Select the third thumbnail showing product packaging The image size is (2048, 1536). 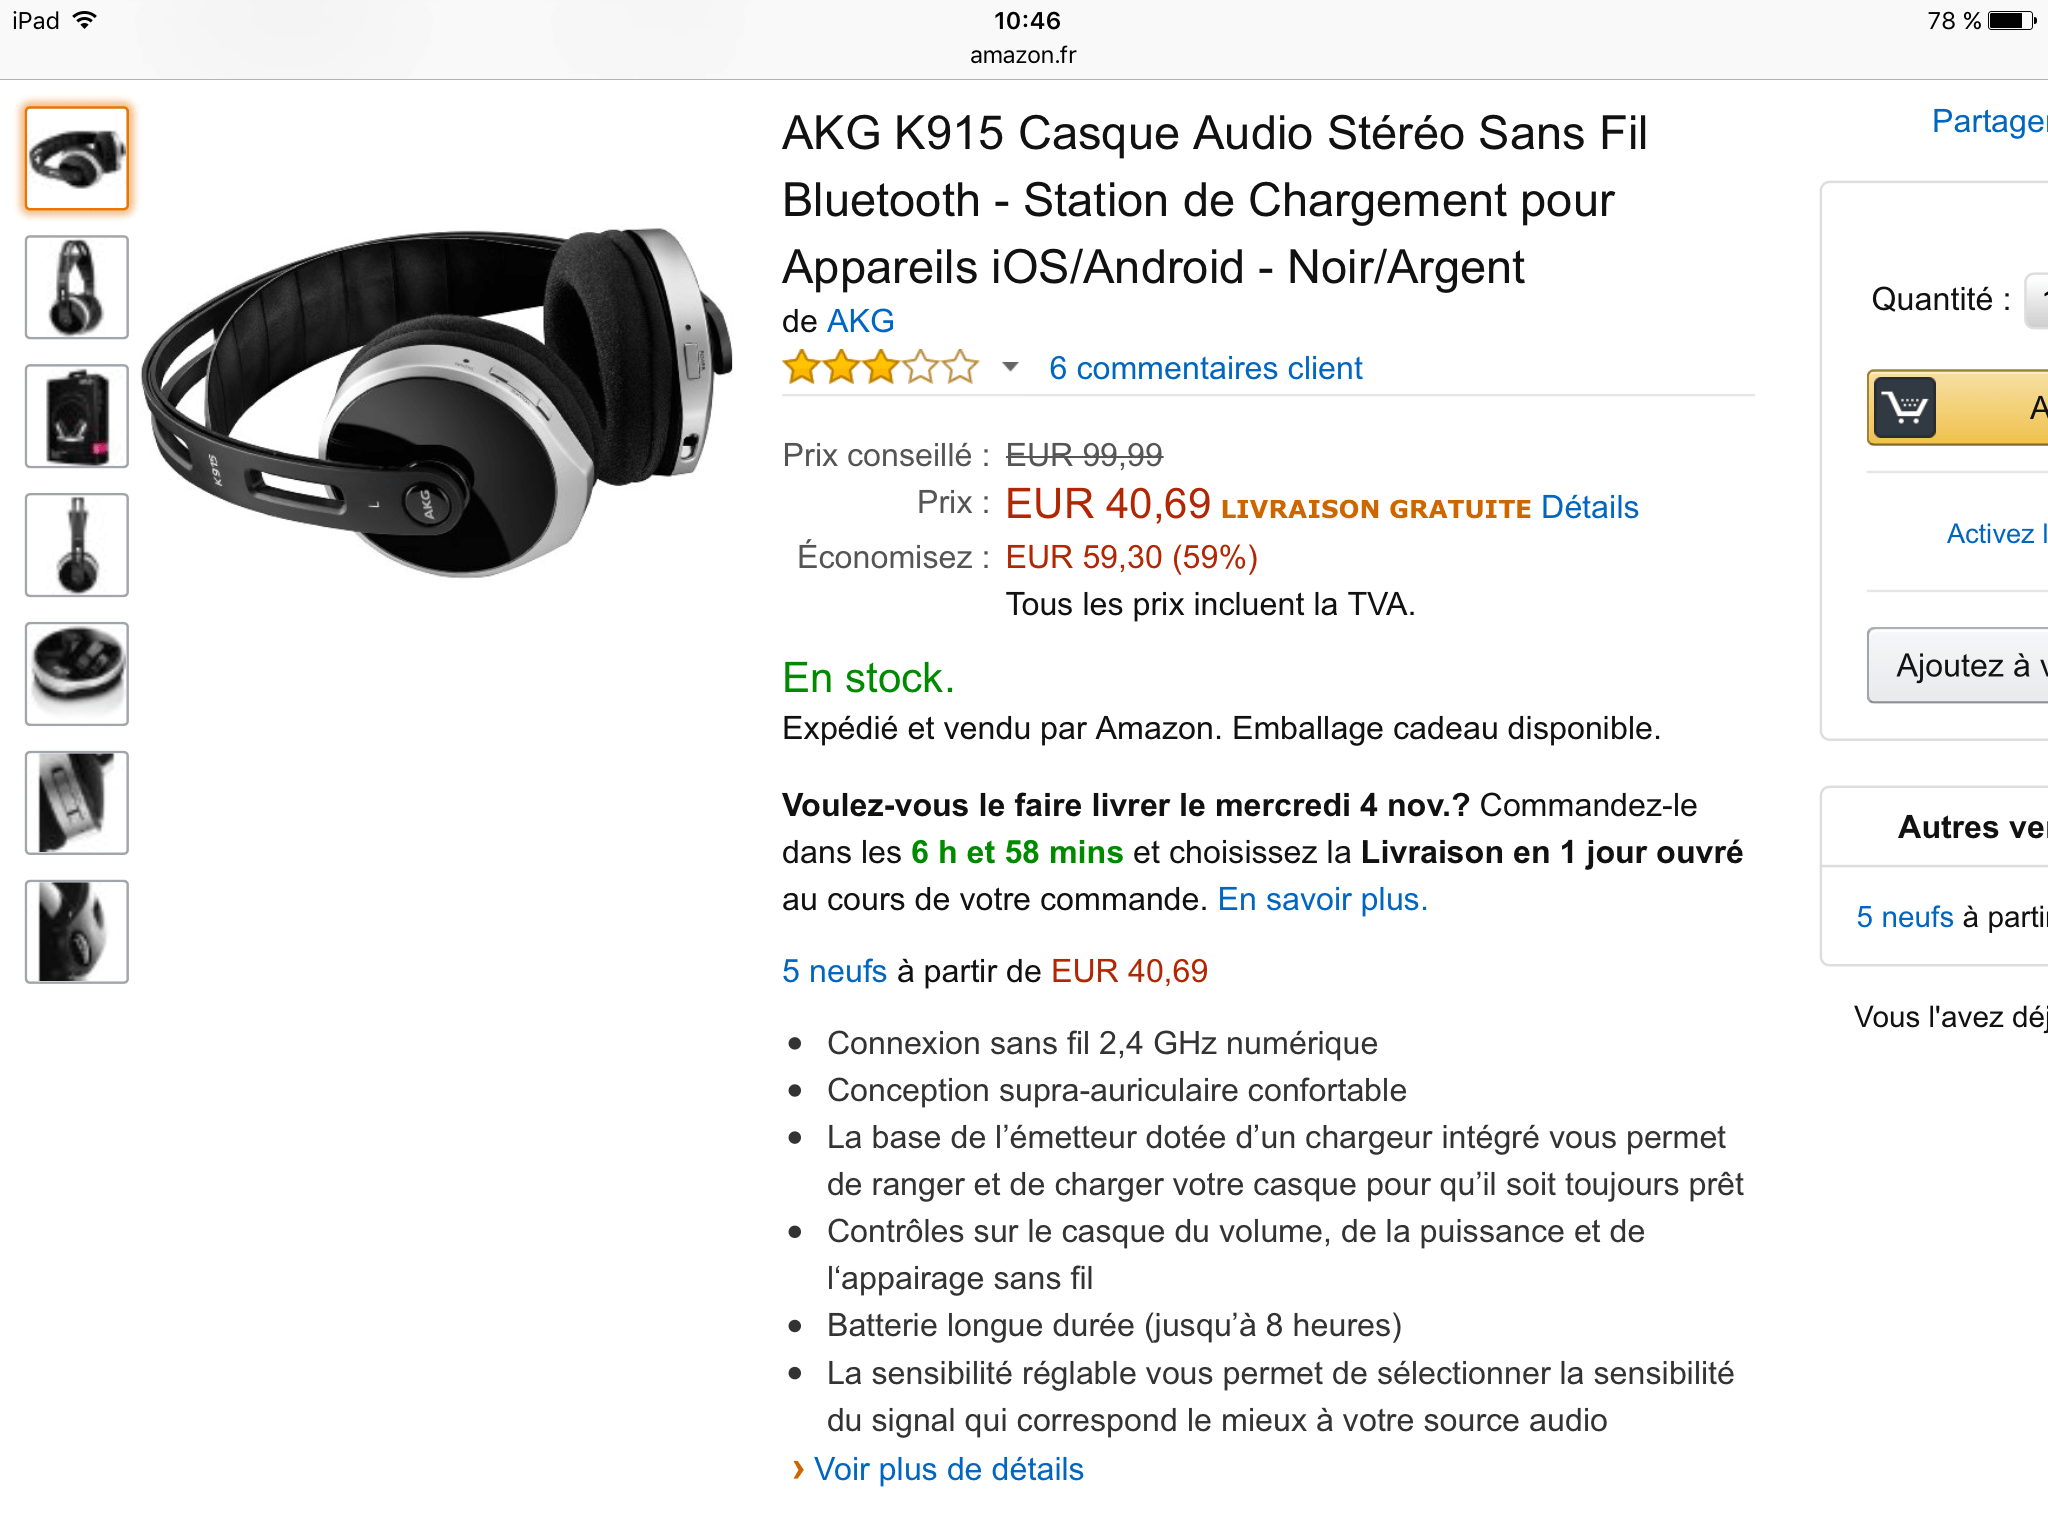(x=77, y=416)
